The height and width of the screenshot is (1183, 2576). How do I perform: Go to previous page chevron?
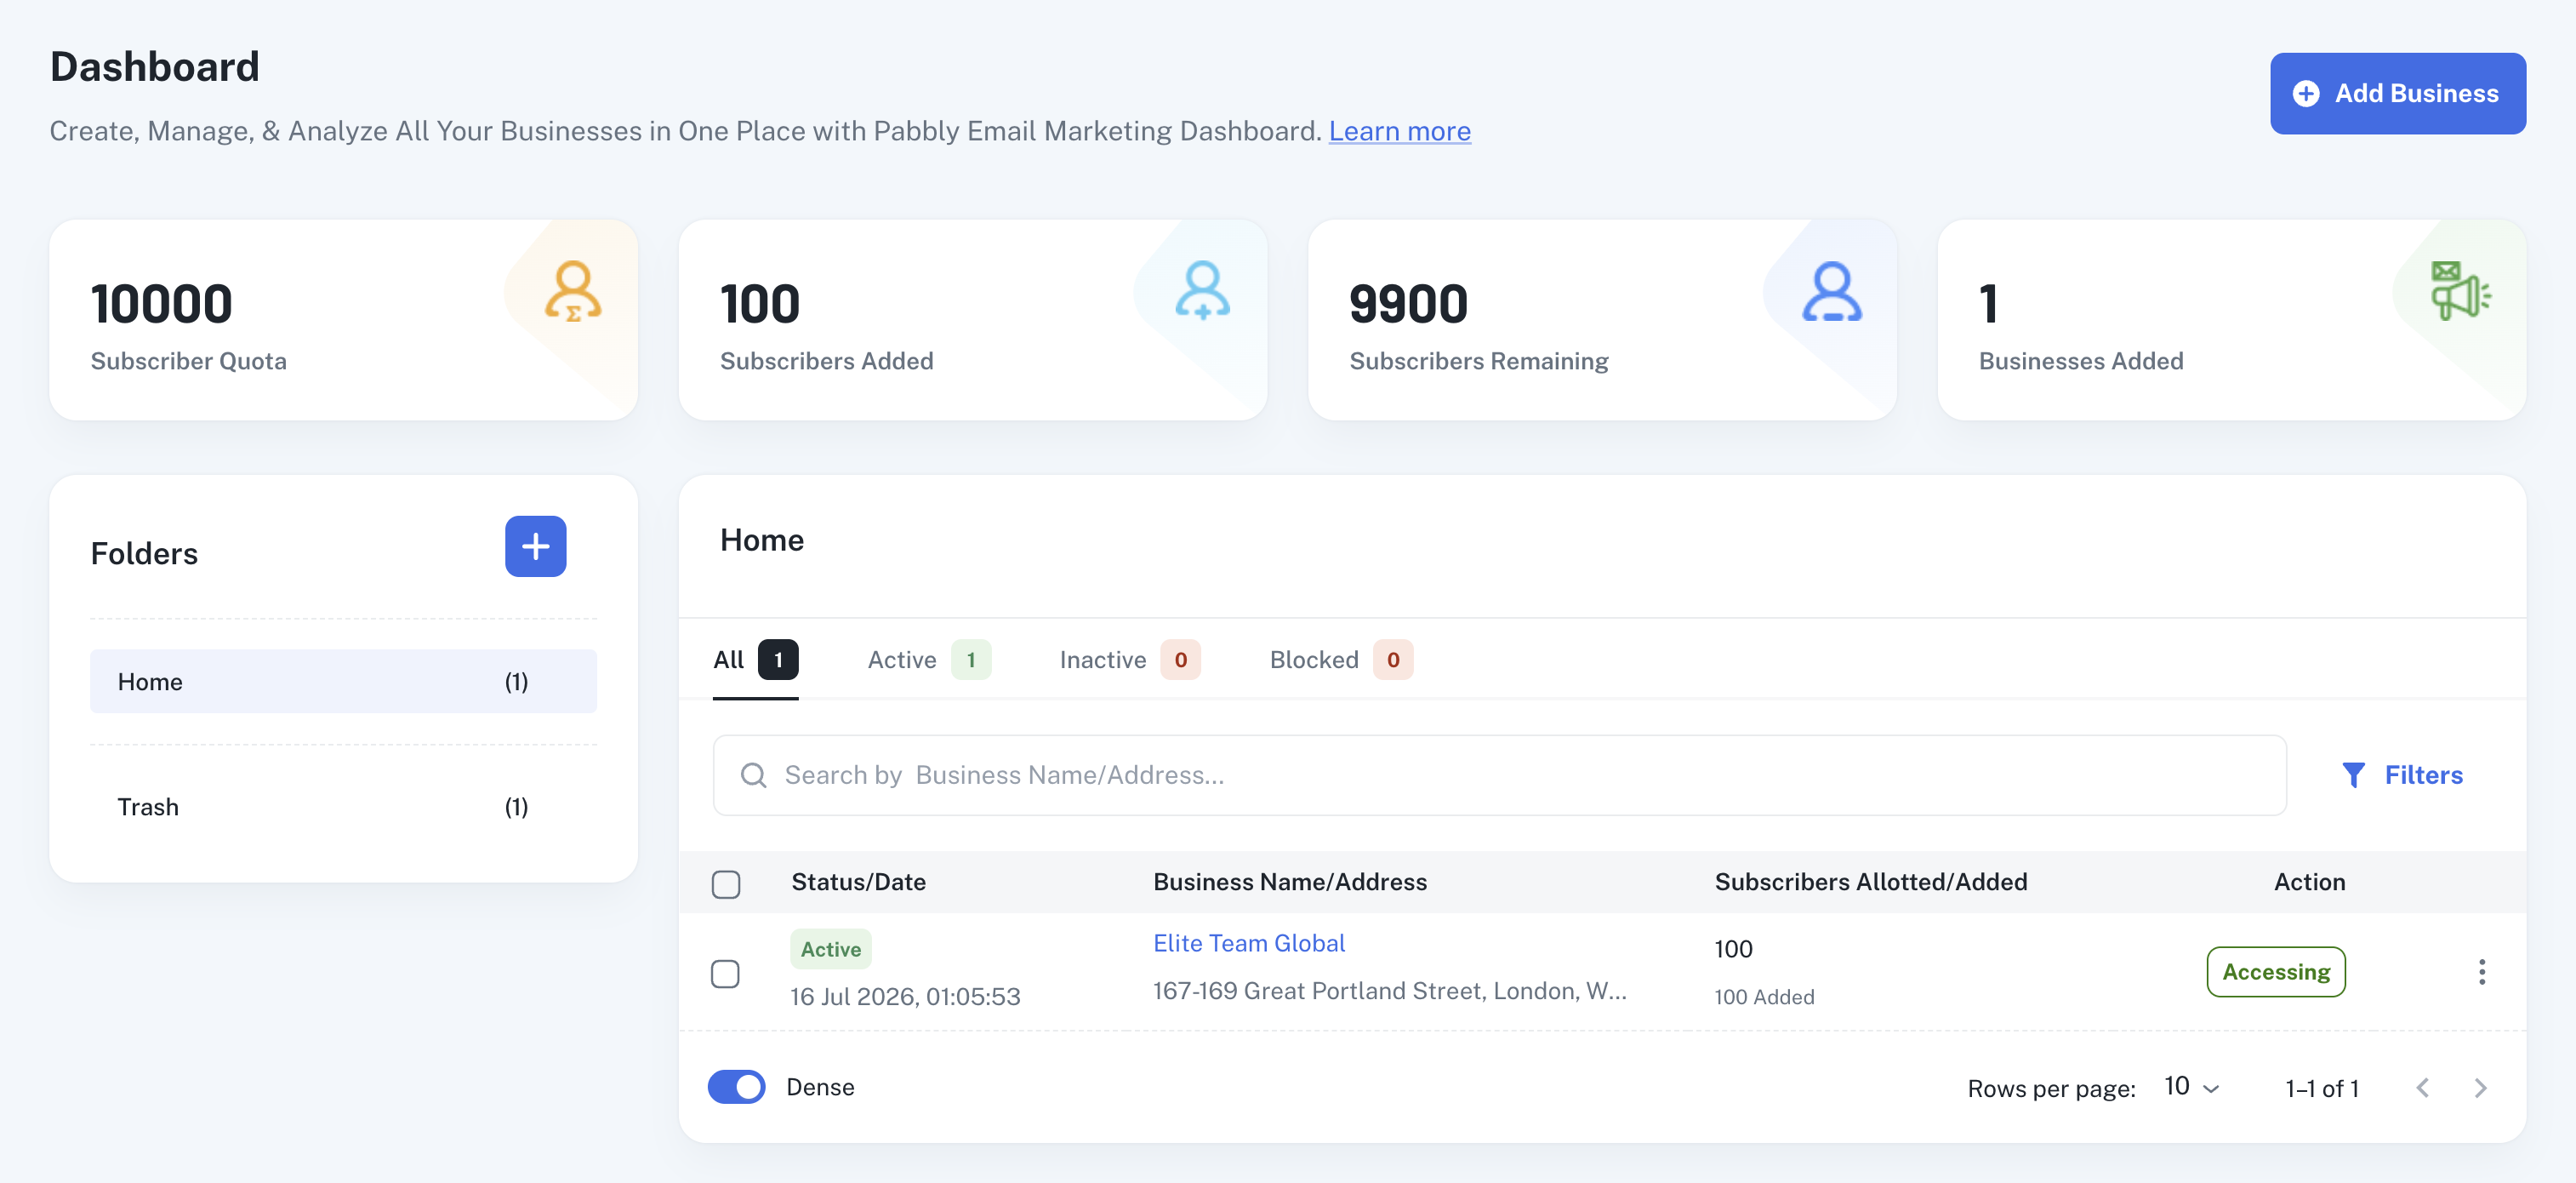[x=2422, y=1088]
